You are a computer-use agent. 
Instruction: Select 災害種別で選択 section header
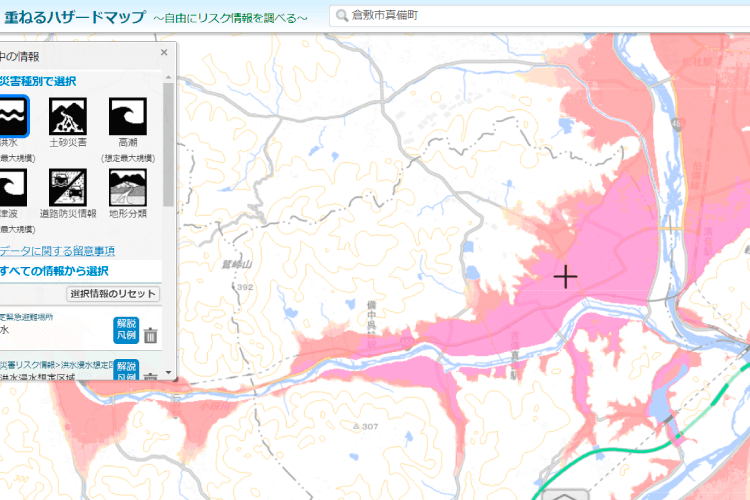click(x=38, y=81)
